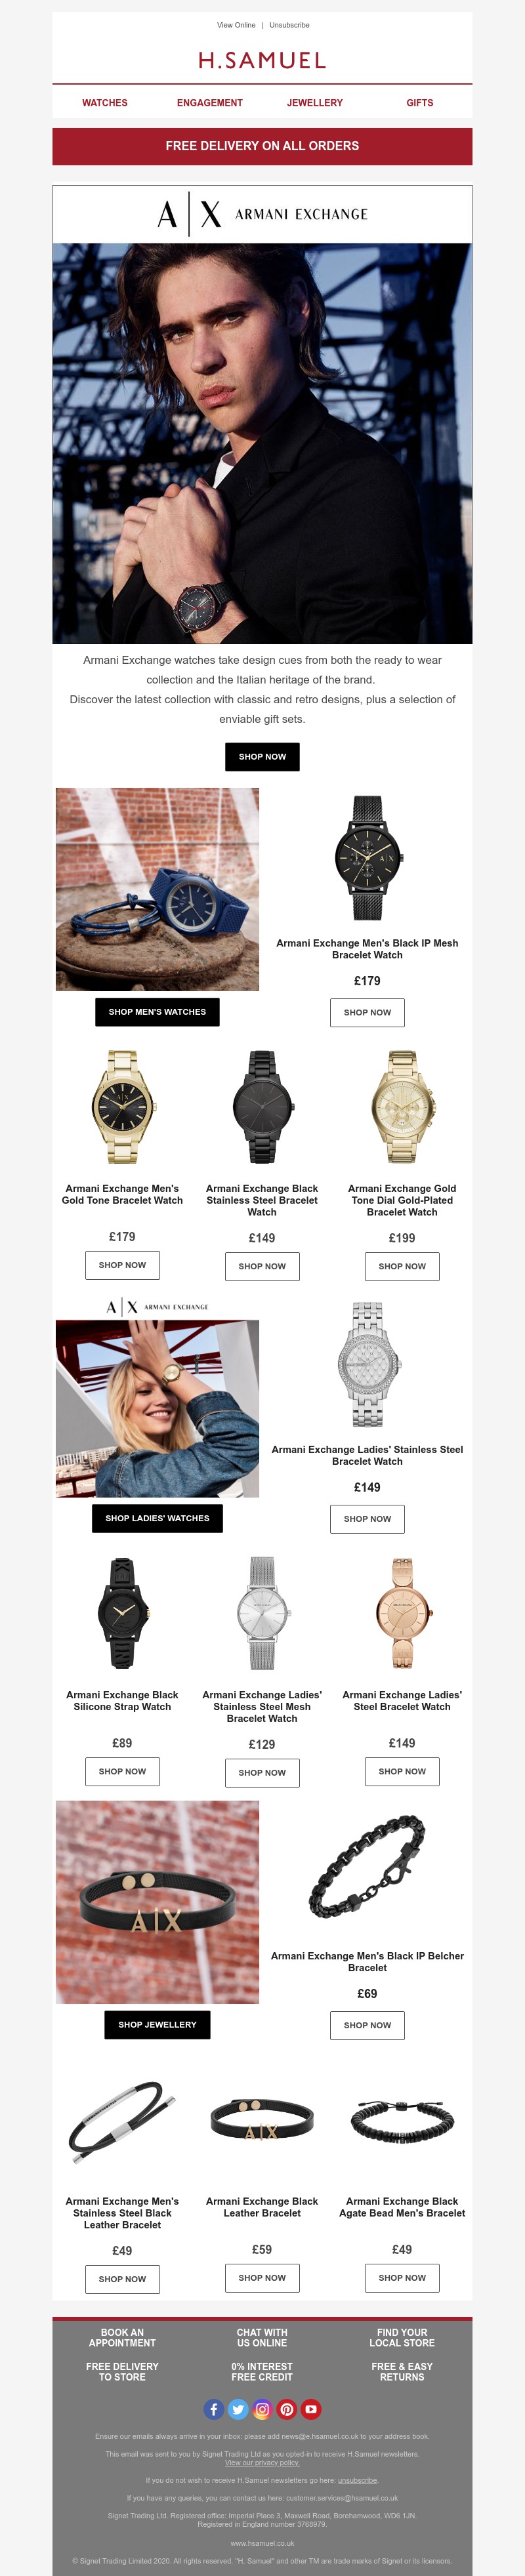Open the Pinterest social icon

pyautogui.click(x=287, y=2409)
